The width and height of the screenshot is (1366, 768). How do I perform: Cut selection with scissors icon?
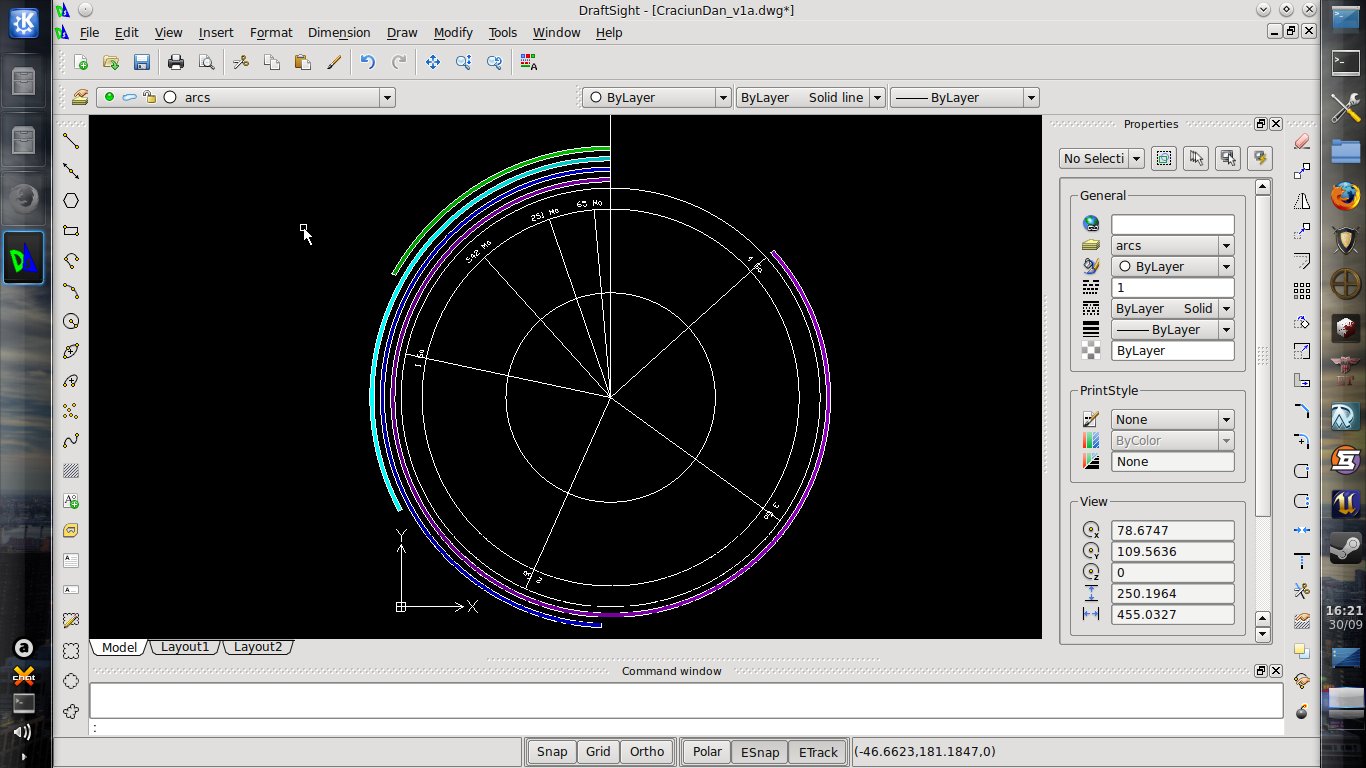click(x=241, y=62)
